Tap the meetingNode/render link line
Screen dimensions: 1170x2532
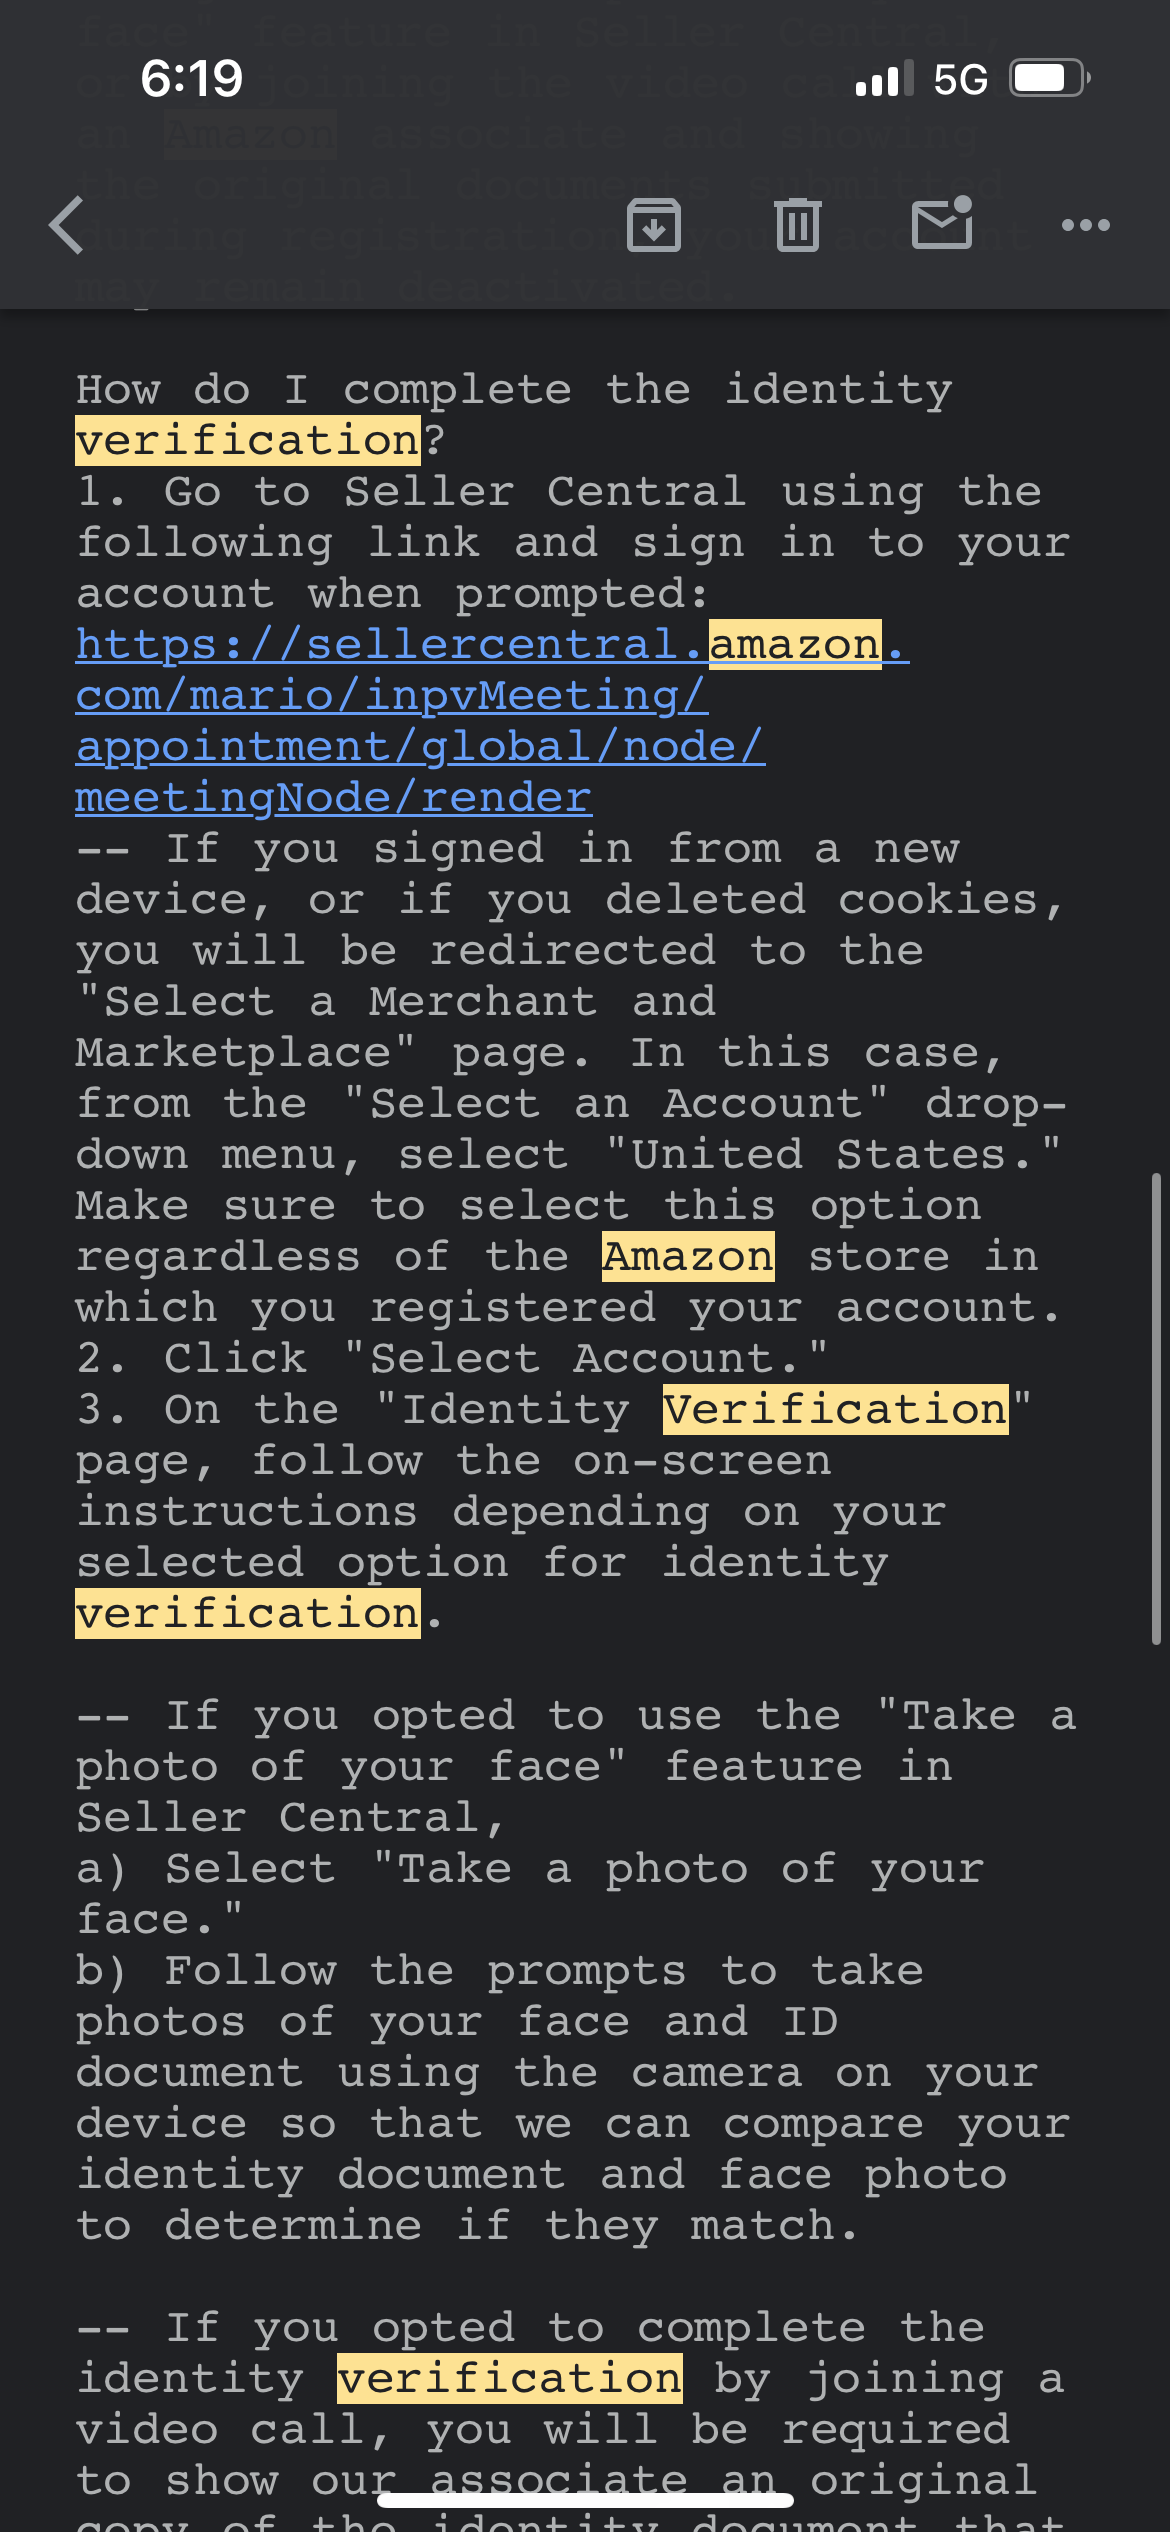[334, 797]
